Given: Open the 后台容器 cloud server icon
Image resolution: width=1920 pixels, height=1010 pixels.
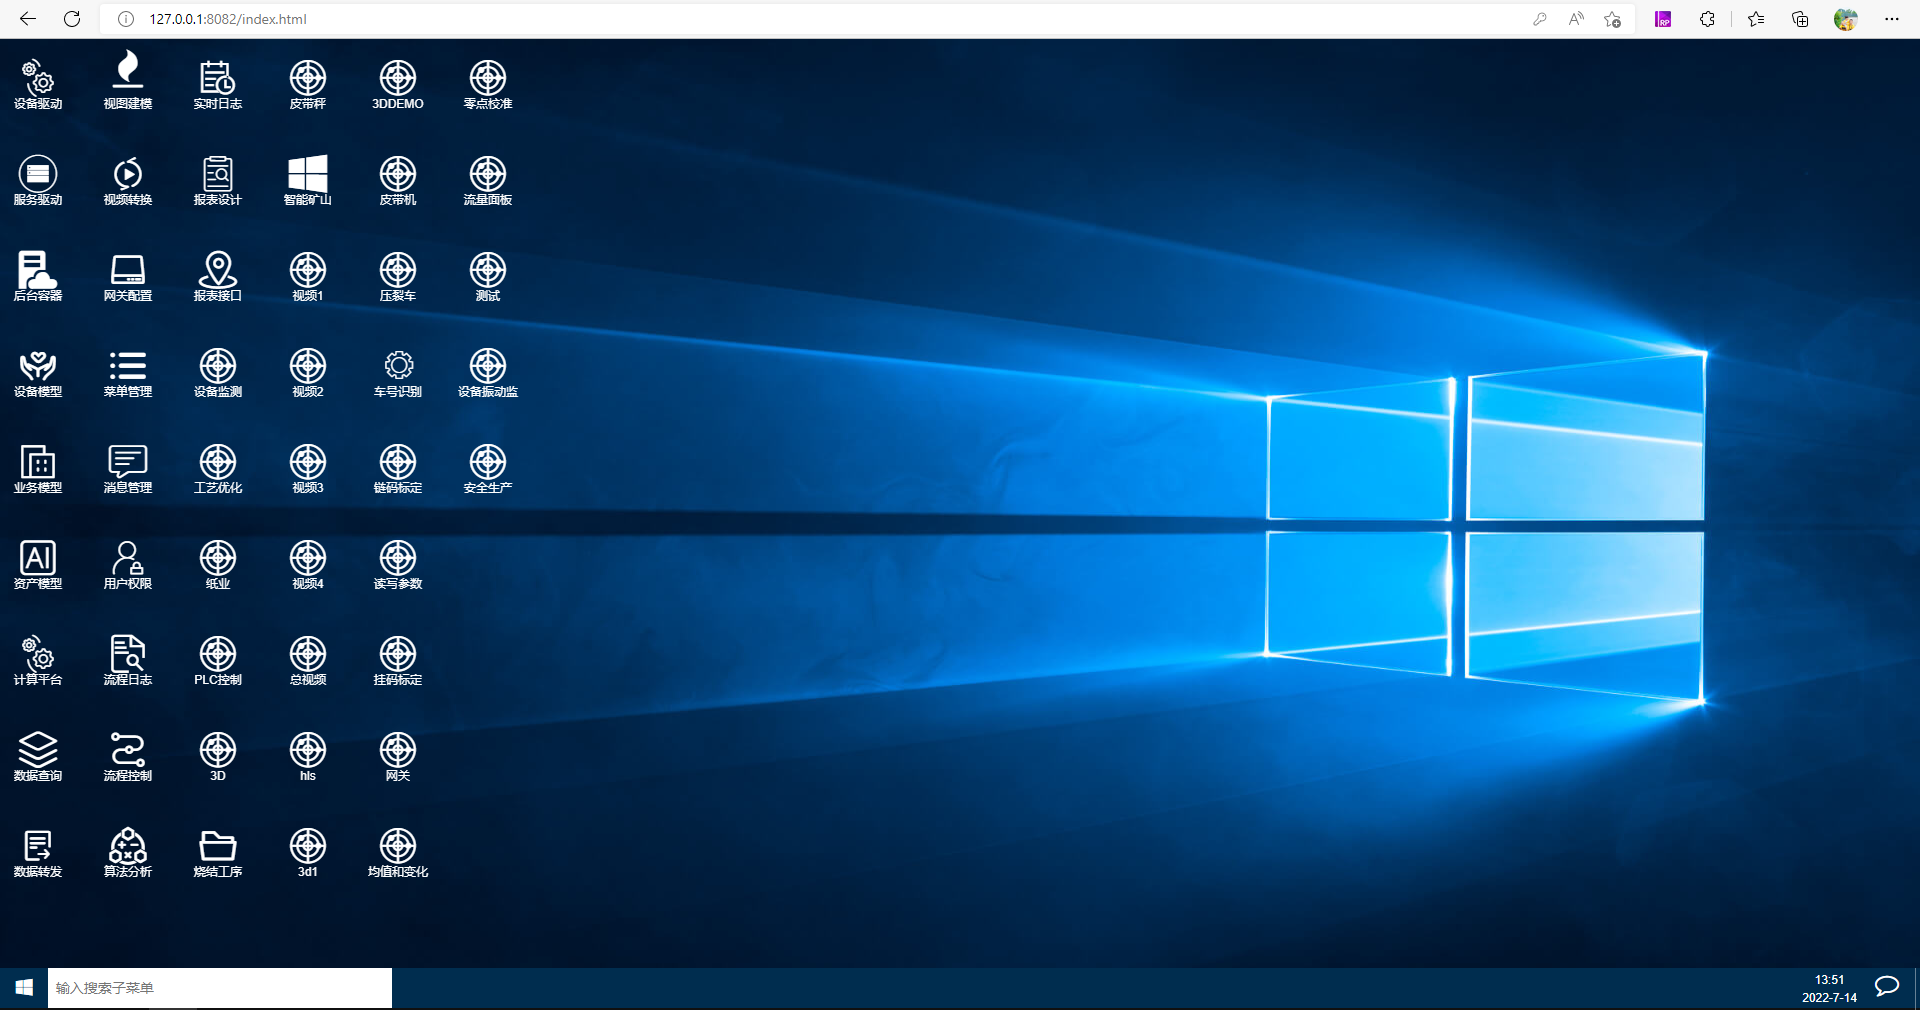Looking at the screenshot, I should [x=38, y=276].
